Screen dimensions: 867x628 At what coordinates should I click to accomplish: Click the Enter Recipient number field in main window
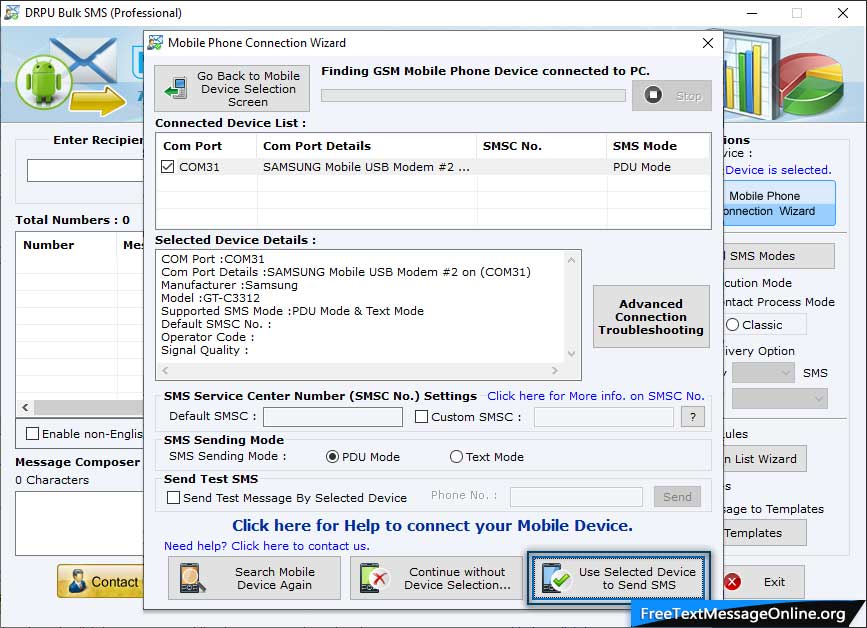85,170
